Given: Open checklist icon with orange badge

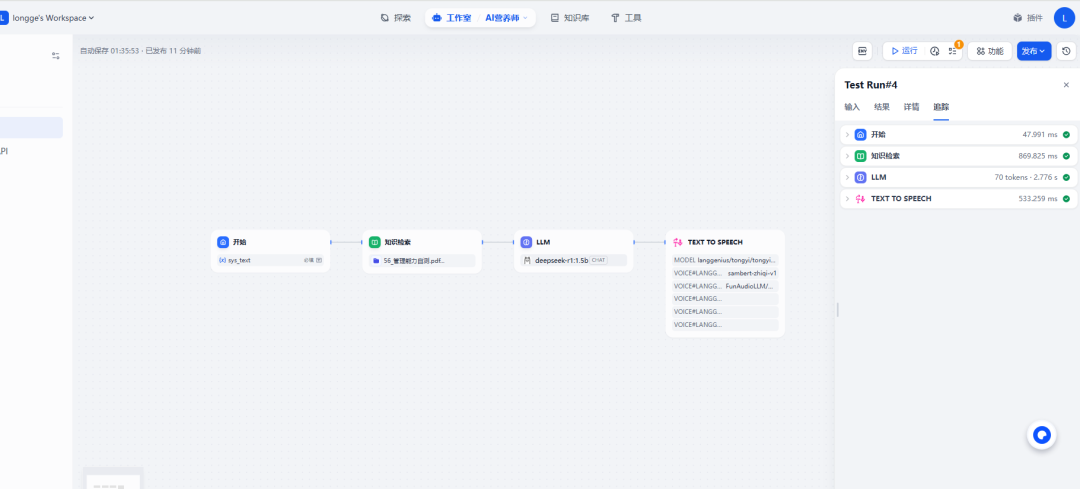Looking at the screenshot, I should tap(953, 51).
